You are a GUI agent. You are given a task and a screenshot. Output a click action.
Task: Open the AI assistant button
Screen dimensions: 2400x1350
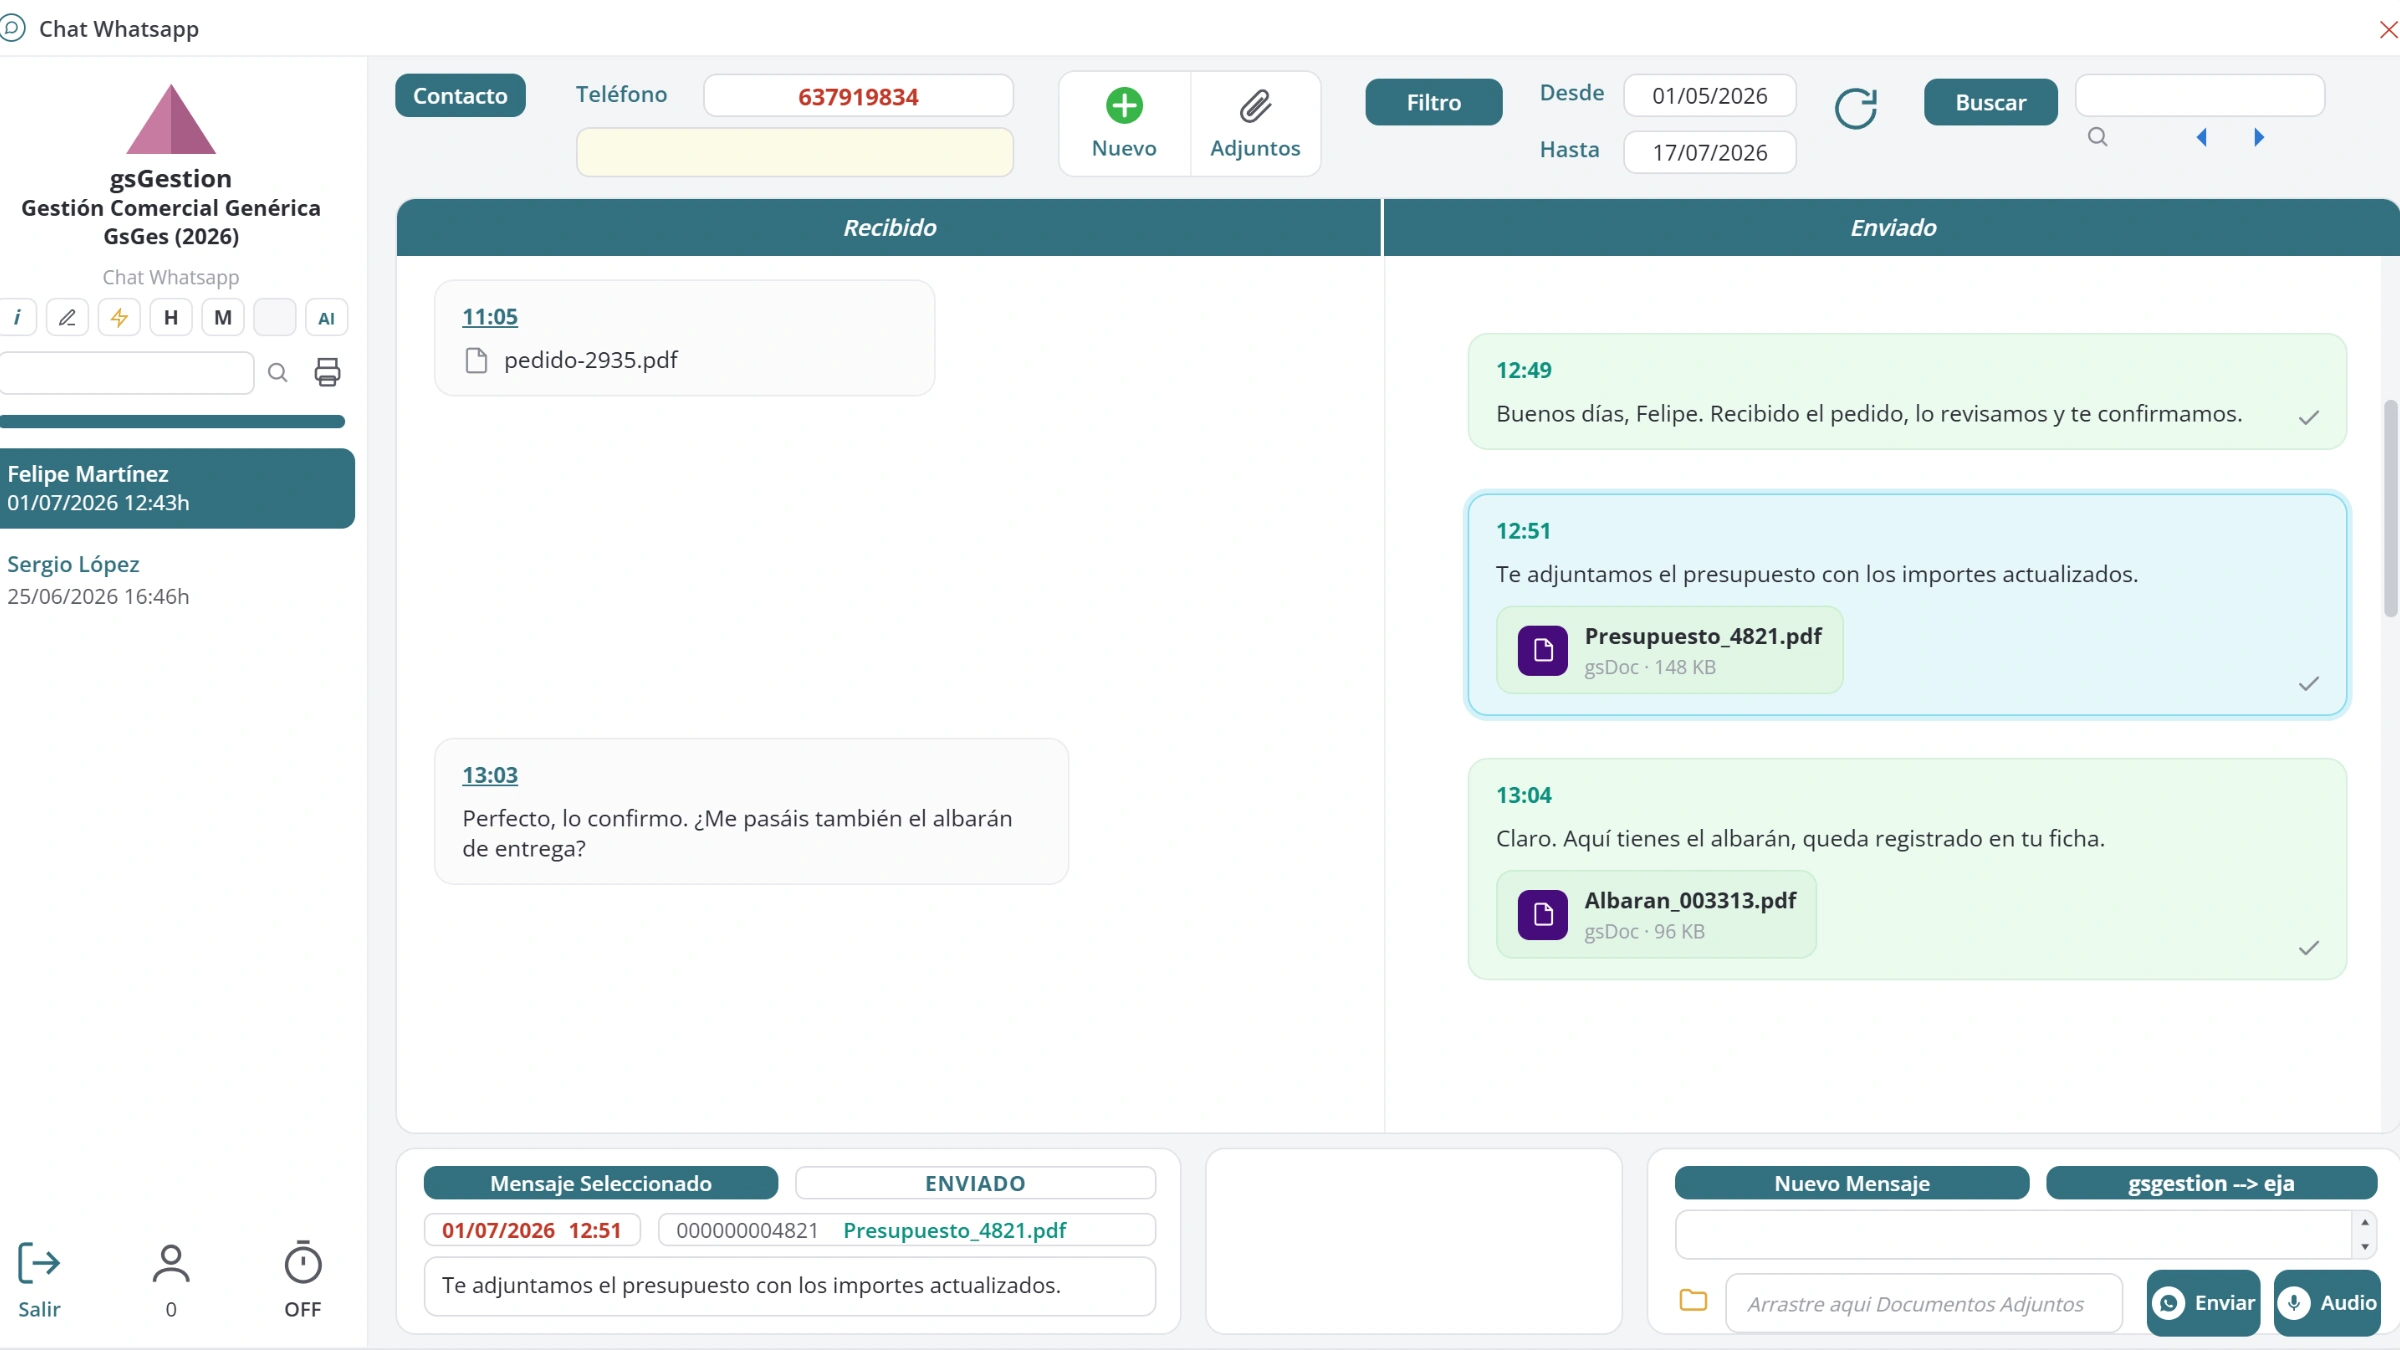tap(326, 318)
